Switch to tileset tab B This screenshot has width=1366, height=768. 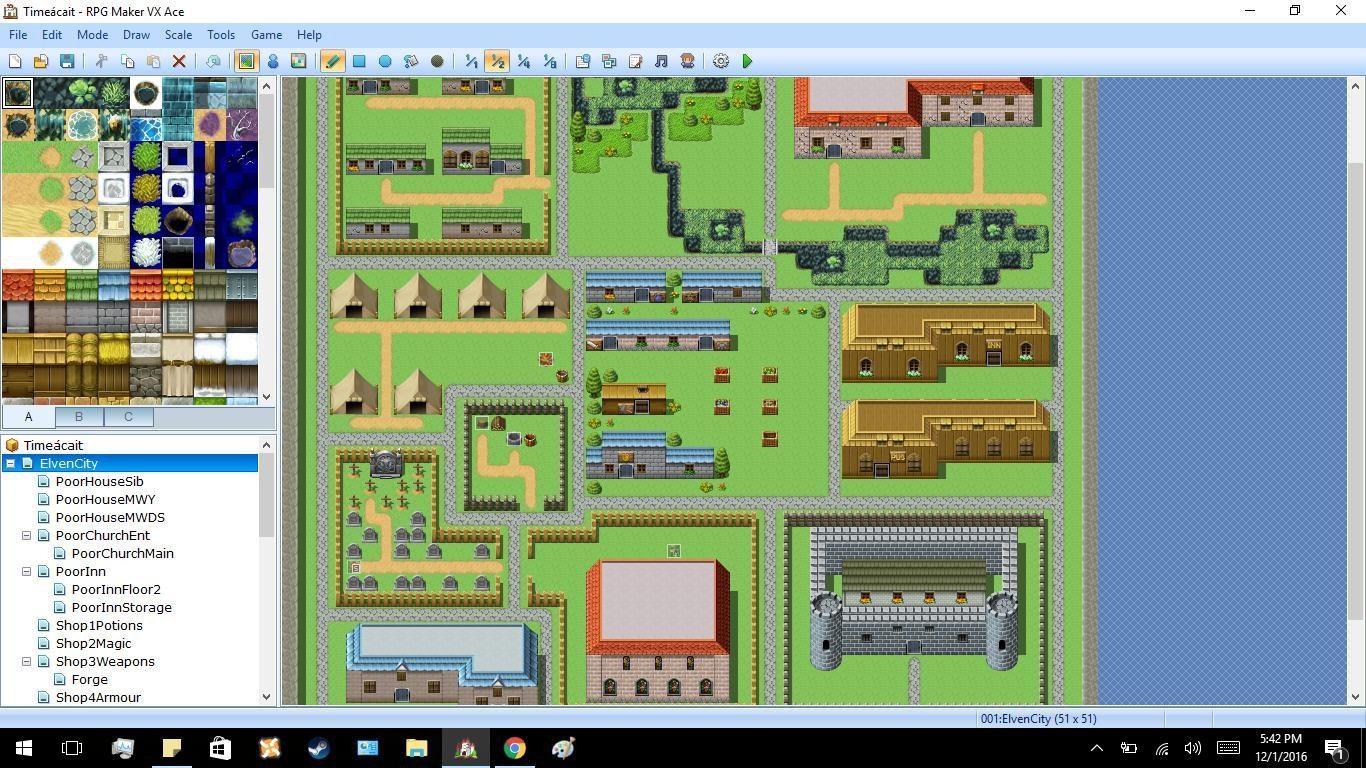pyautogui.click(x=78, y=416)
